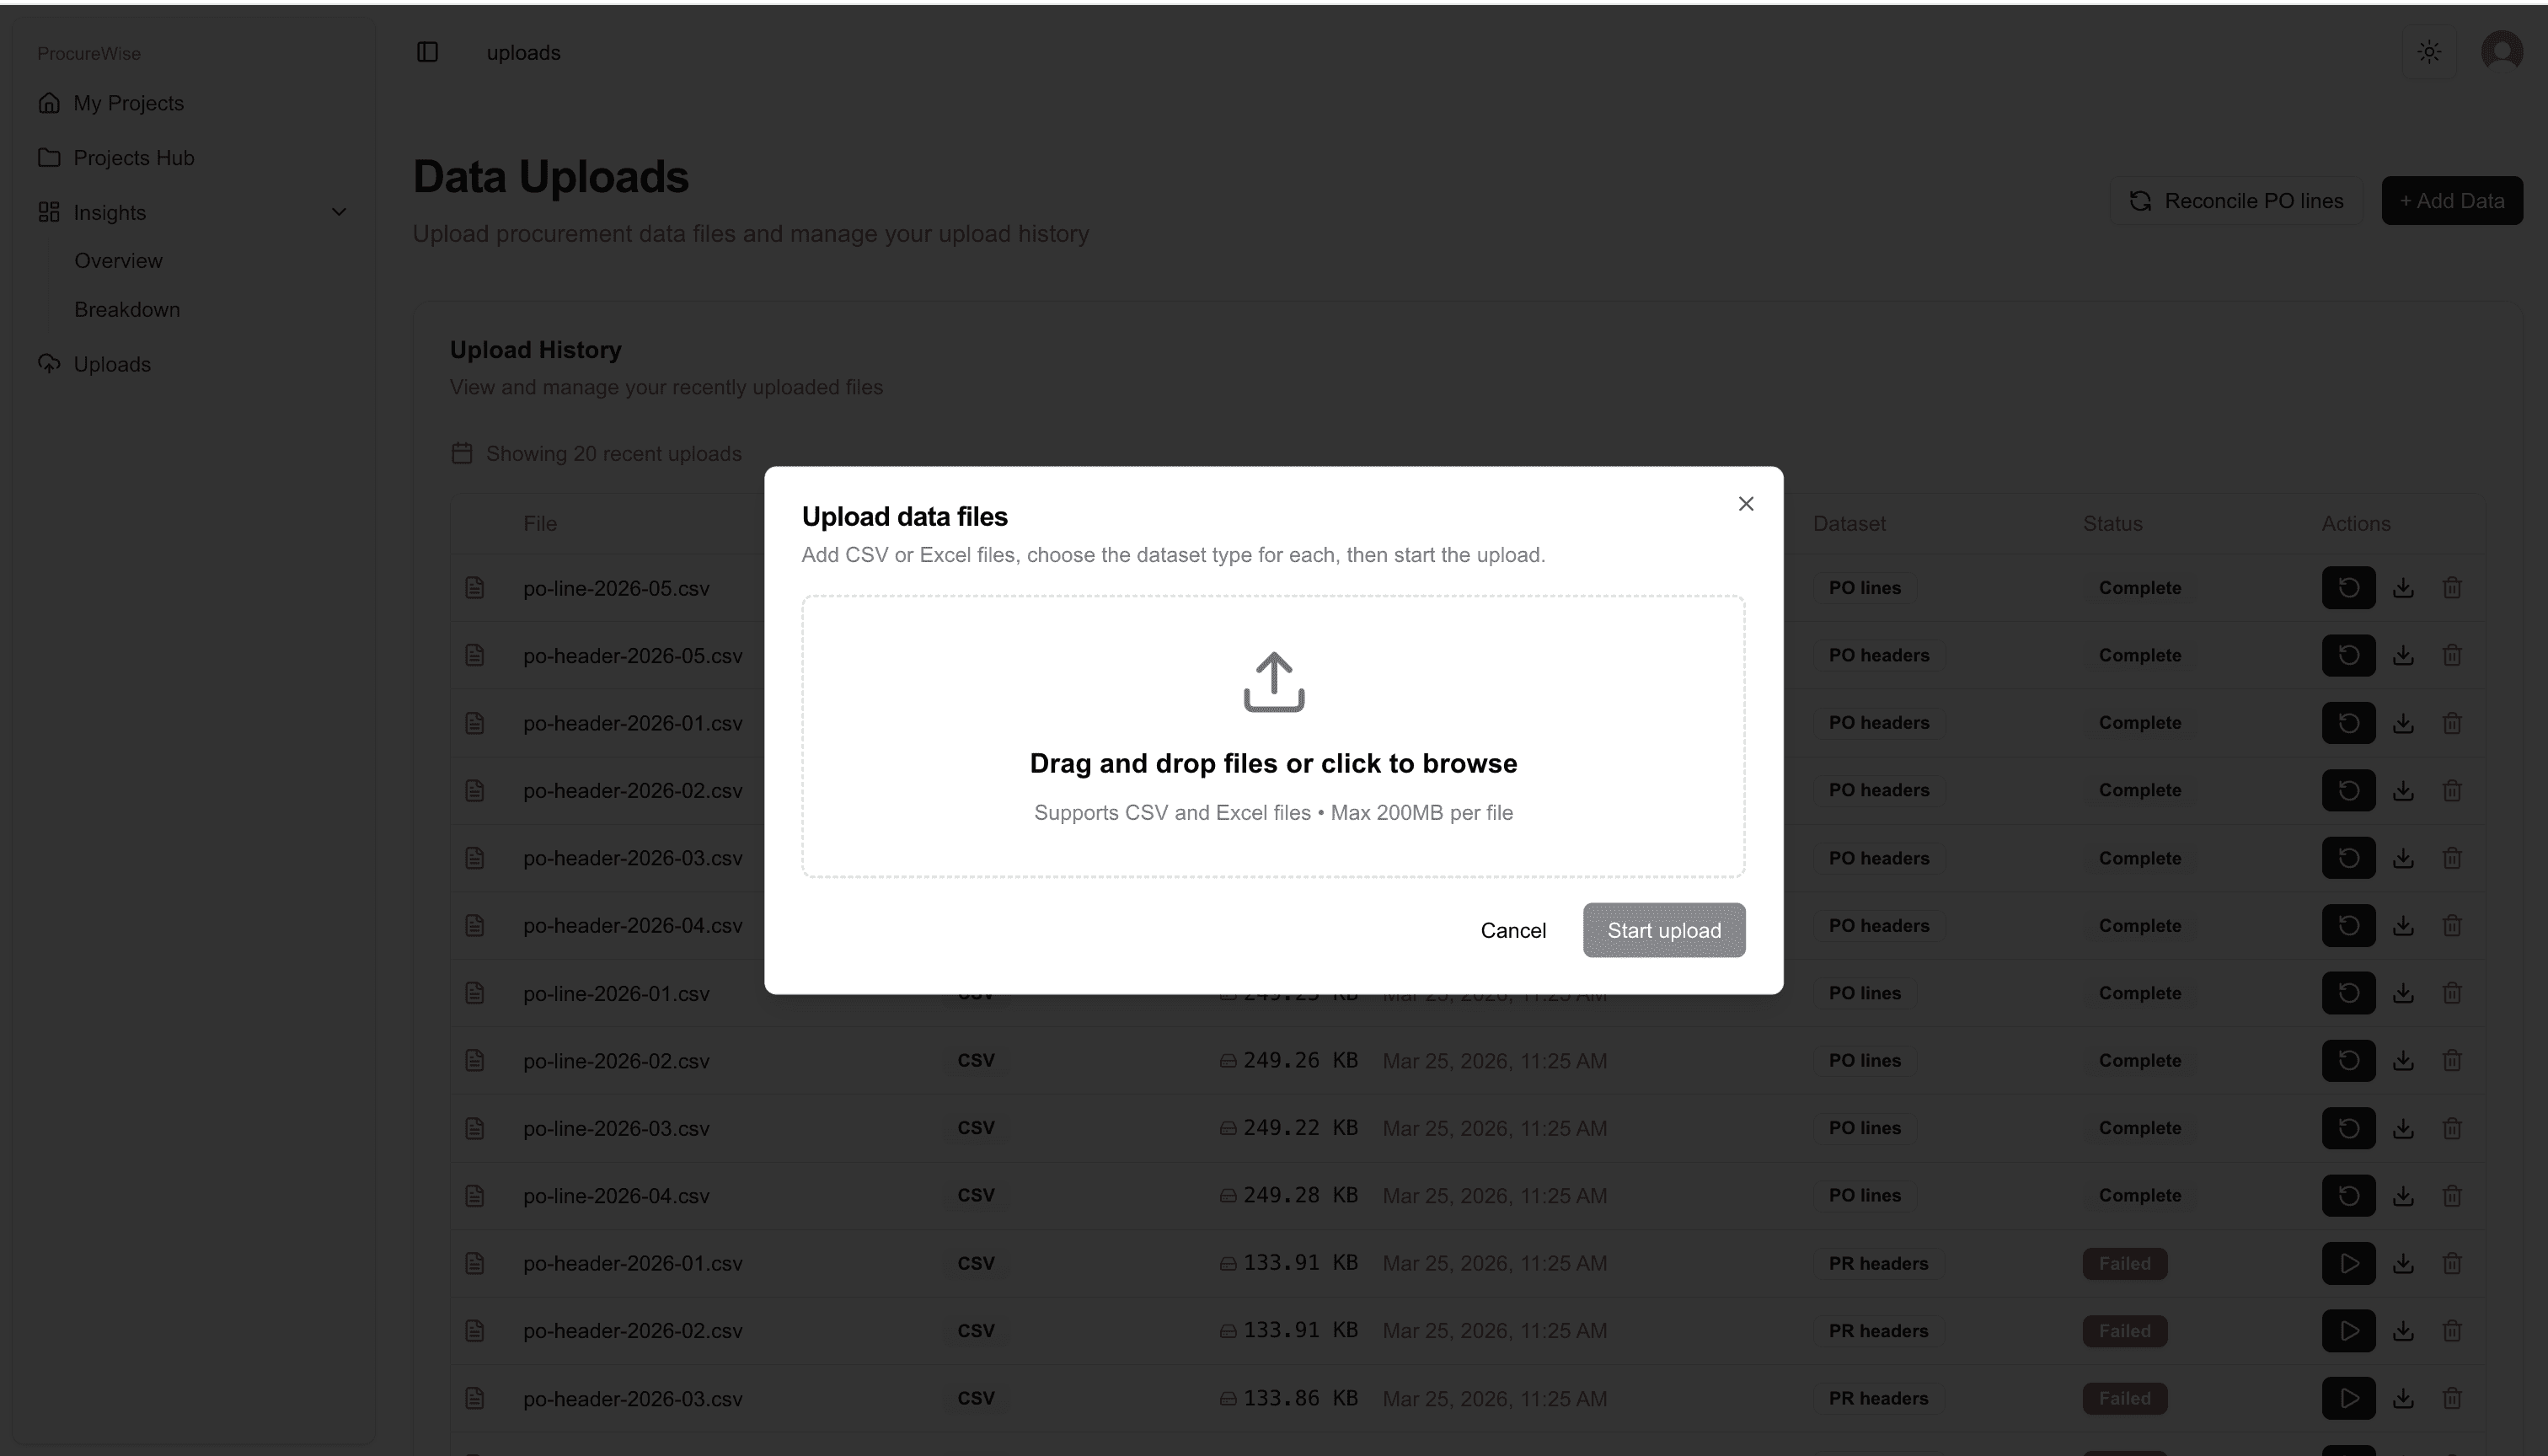Click the drag and drop file browse area
Screen dimensions: 2548x1456
pos(1273,737)
